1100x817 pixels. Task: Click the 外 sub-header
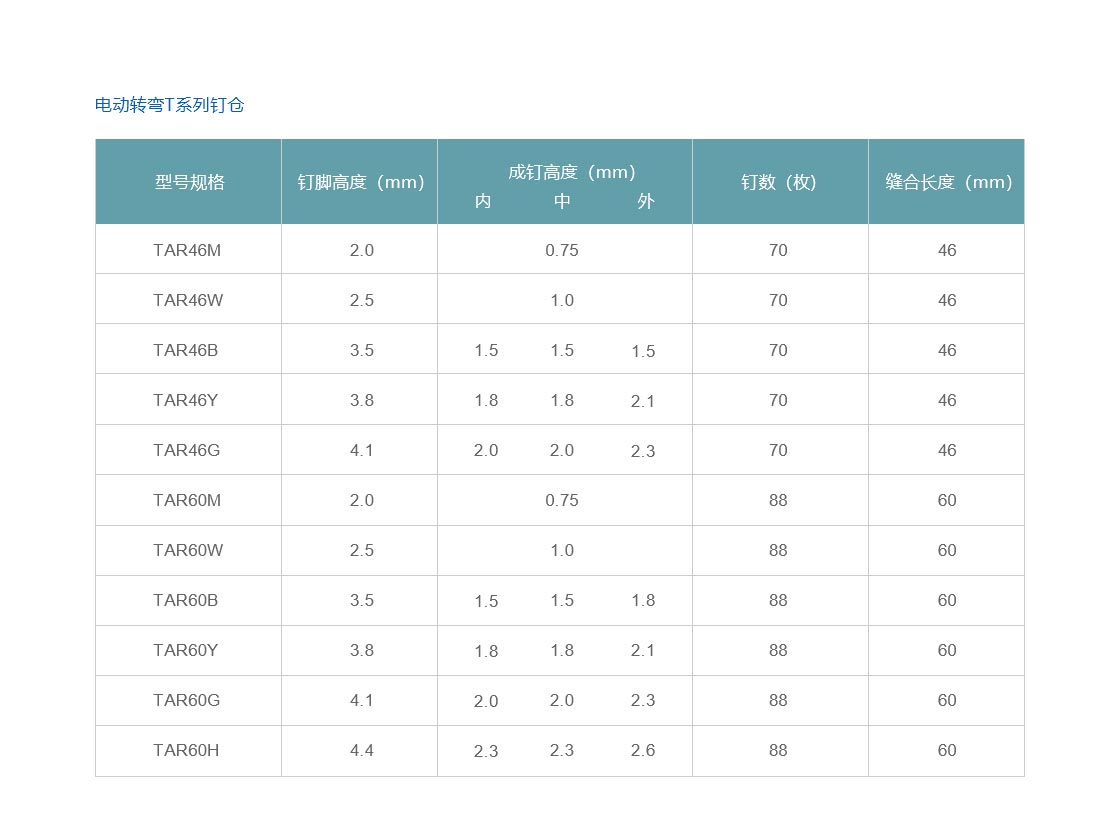tap(645, 201)
